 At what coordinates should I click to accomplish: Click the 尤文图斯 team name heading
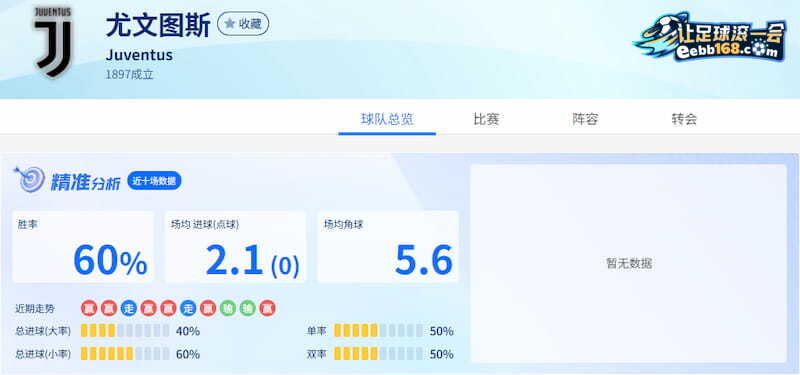(x=158, y=25)
